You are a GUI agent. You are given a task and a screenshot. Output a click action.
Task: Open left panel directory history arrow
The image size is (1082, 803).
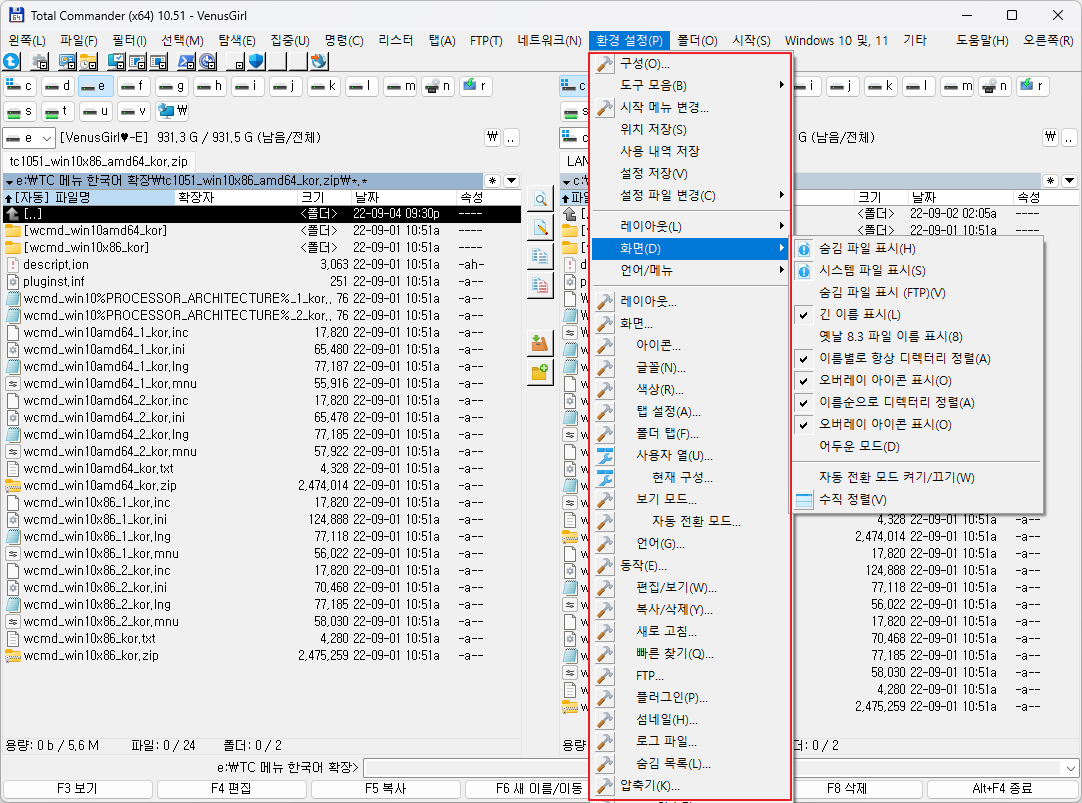coord(511,181)
